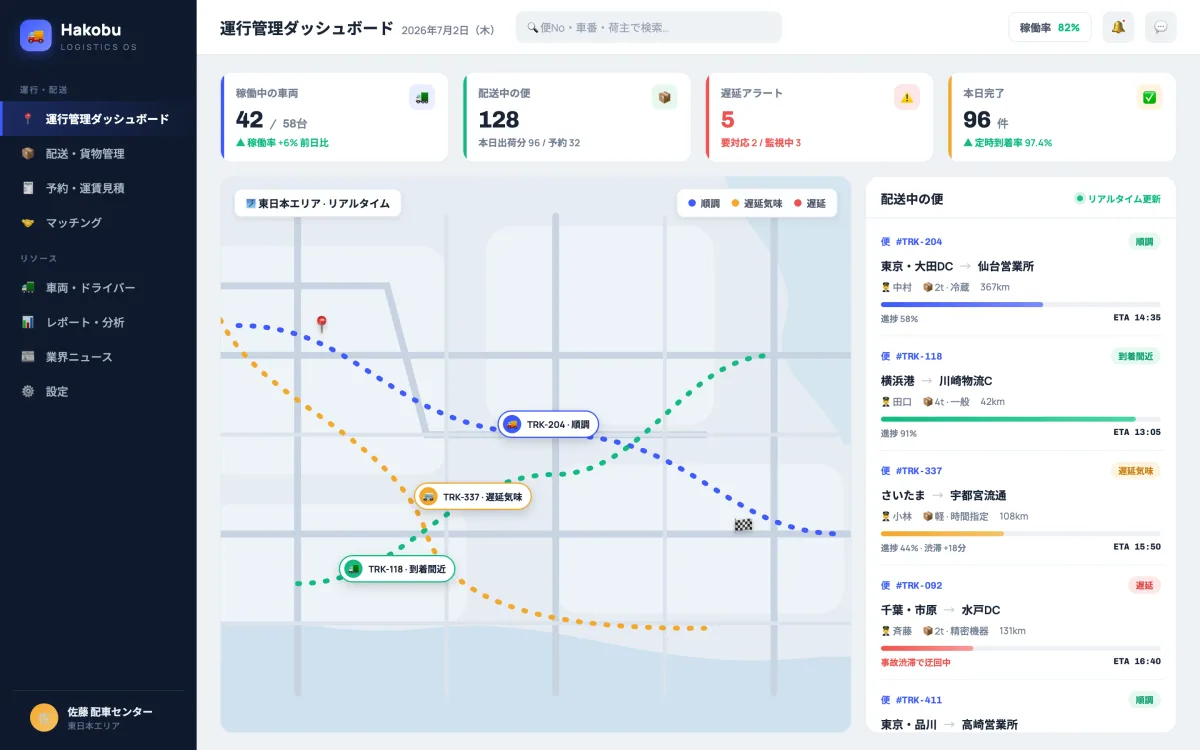1200x750 pixels.
Task: Click the gear icon beside 設定
Action: click(28, 391)
